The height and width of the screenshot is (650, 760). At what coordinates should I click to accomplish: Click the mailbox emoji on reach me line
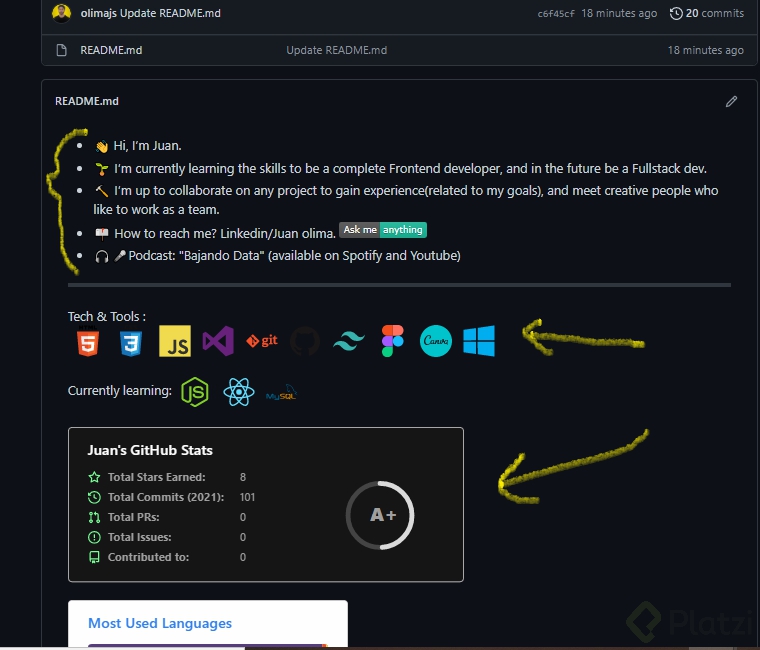coord(102,234)
